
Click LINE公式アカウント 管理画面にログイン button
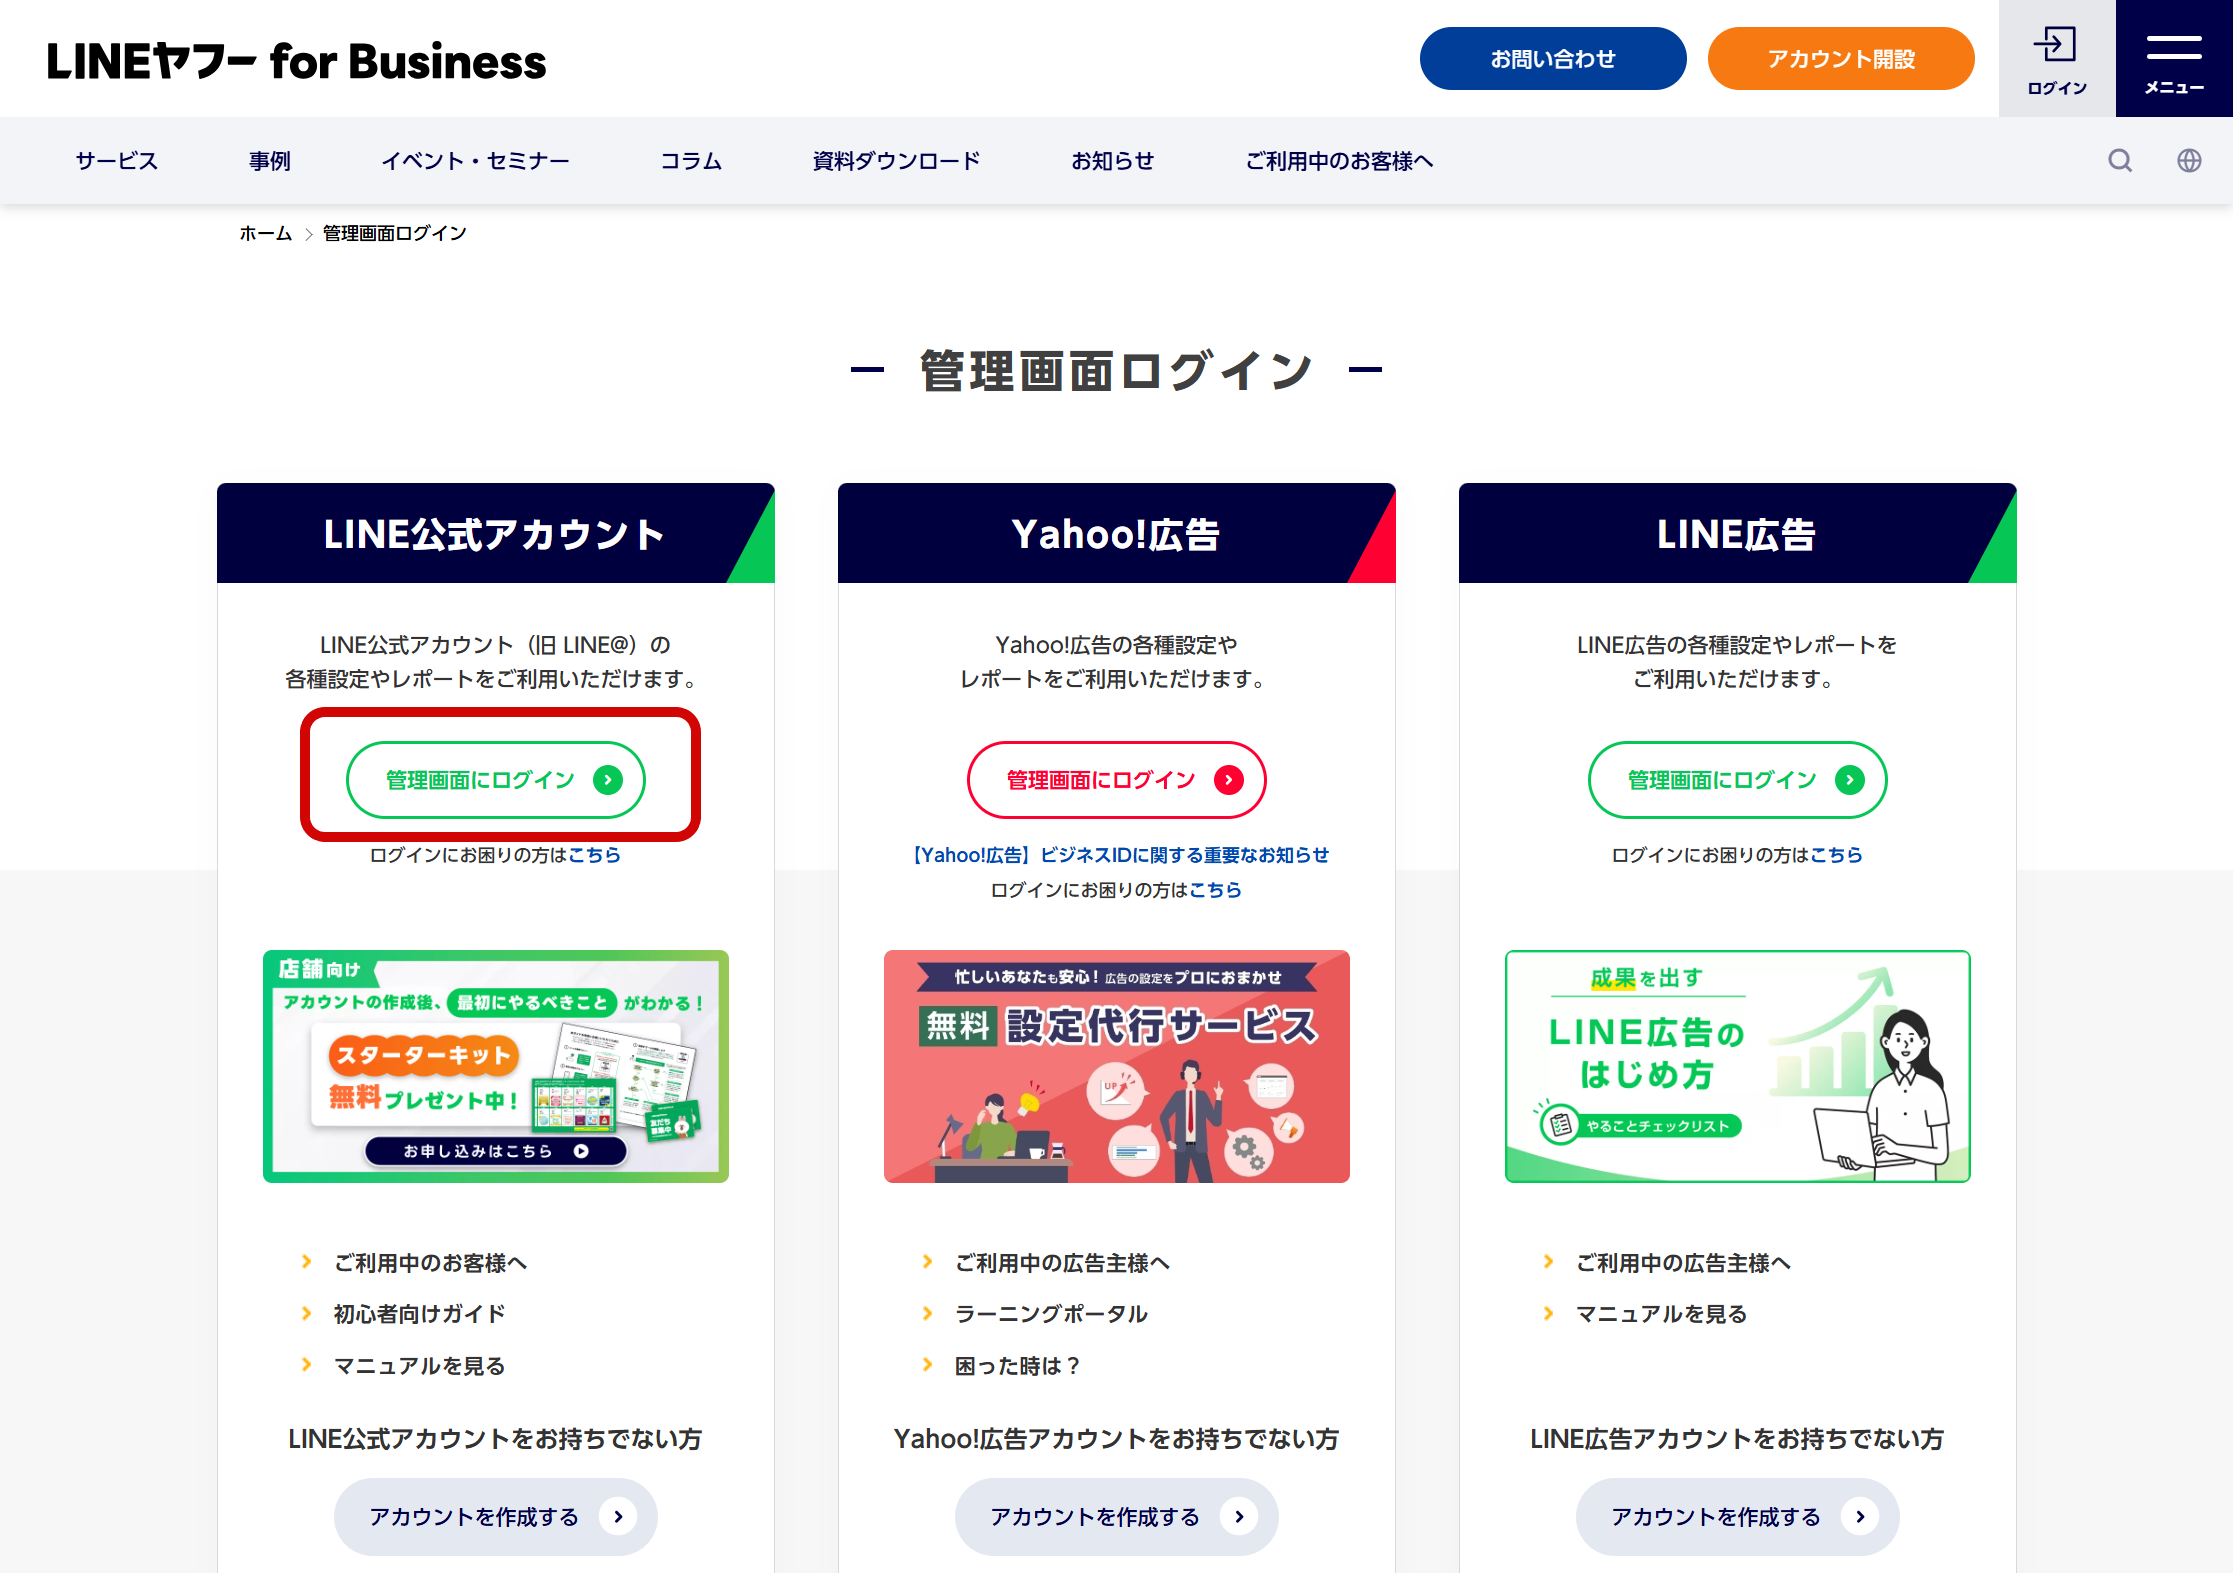click(495, 780)
